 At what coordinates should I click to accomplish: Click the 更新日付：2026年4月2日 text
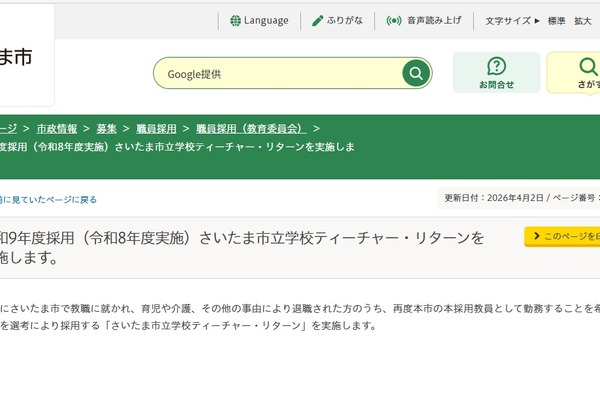click(x=494, y=198)
